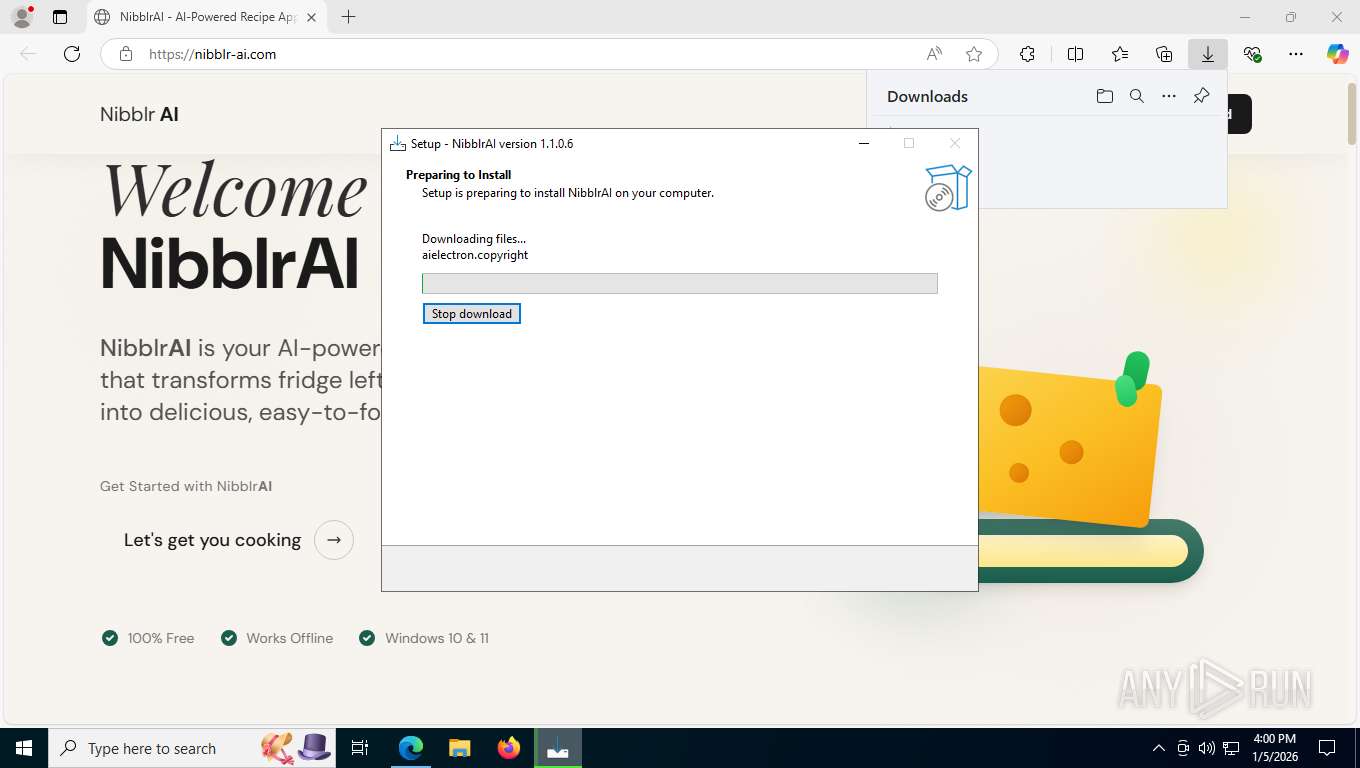Open Task View on the taskbar
Viewport: 1360px width, 768px height.
(x=360, y=748)
